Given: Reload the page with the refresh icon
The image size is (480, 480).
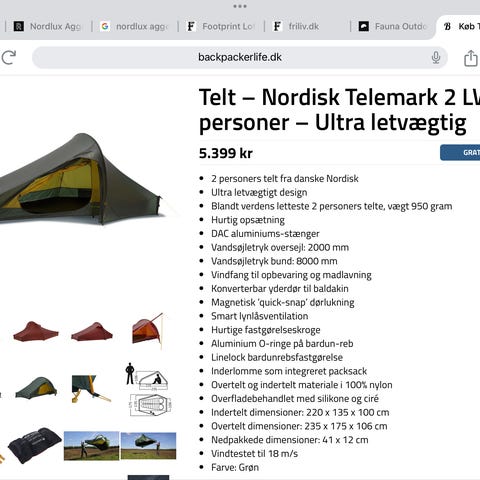Looking at the screenshot, I should 9,57.
